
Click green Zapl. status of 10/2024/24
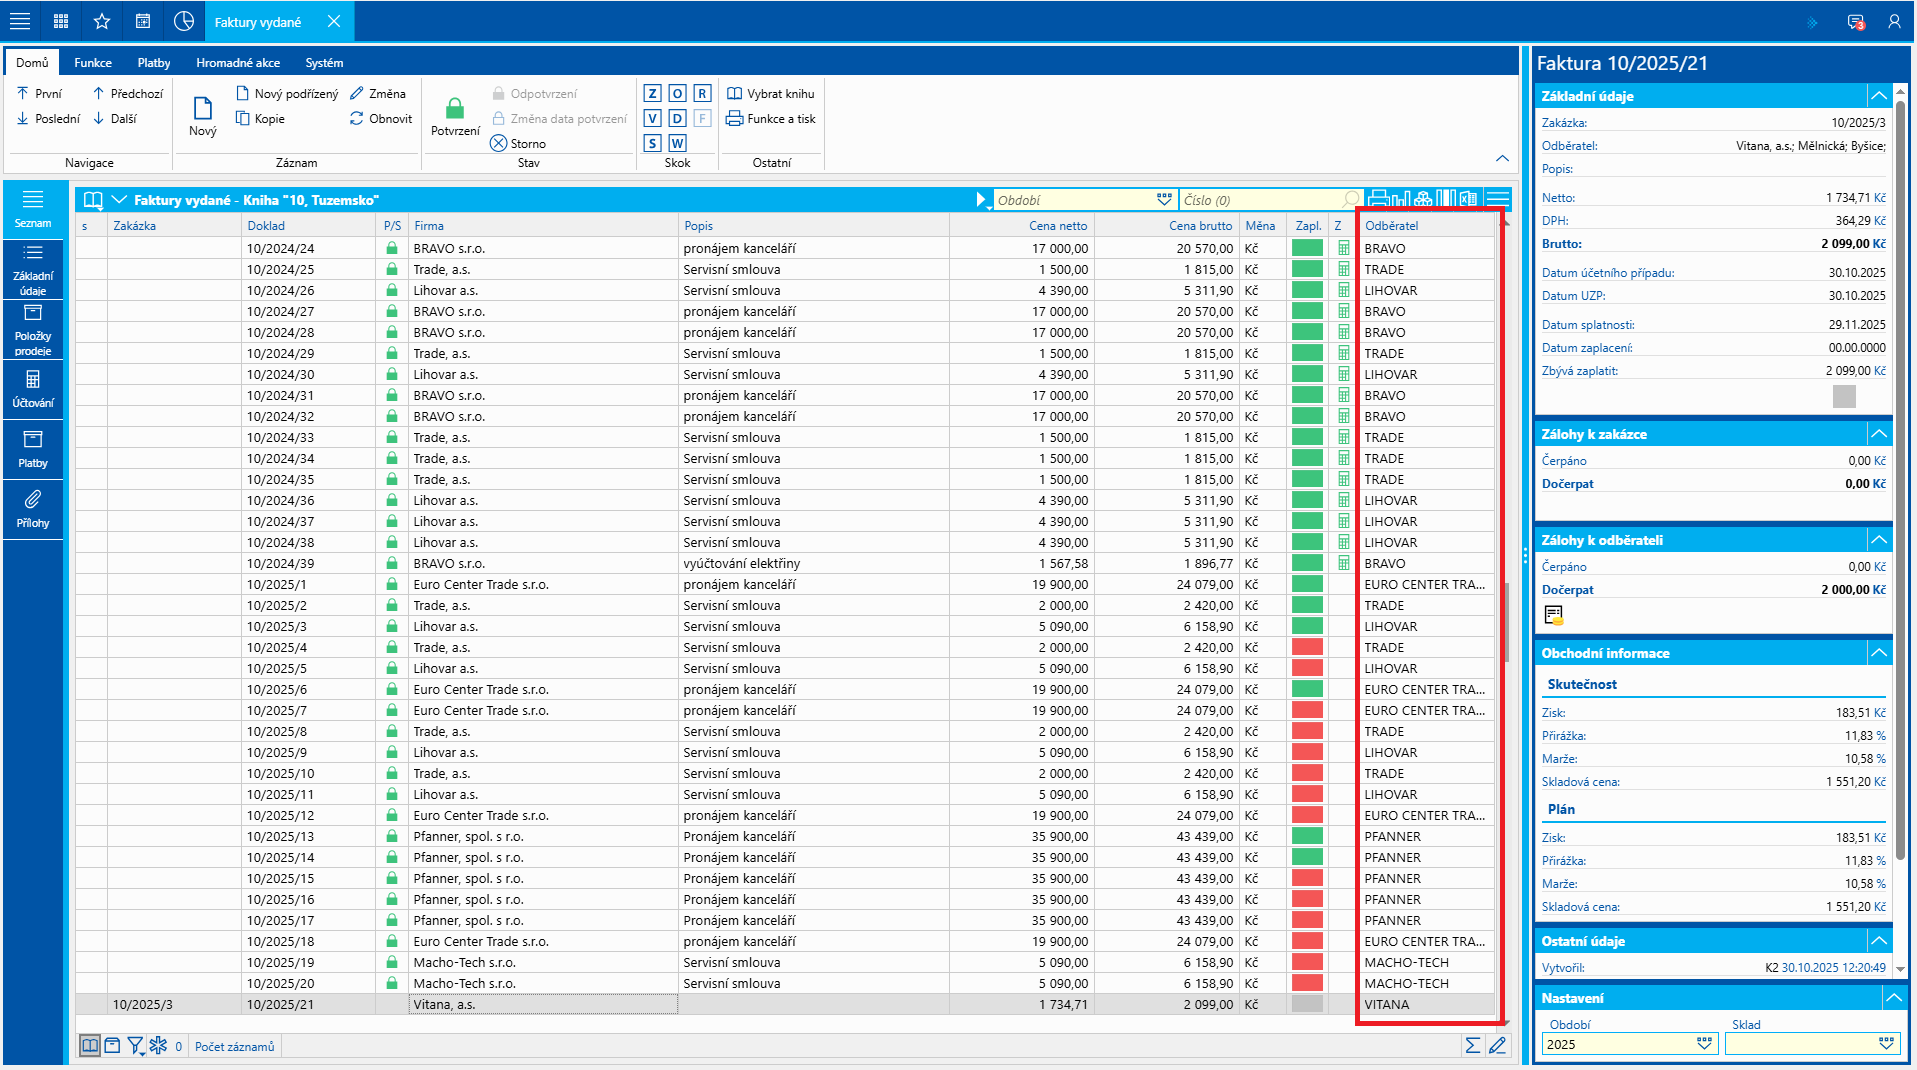tap(1307, 248)
